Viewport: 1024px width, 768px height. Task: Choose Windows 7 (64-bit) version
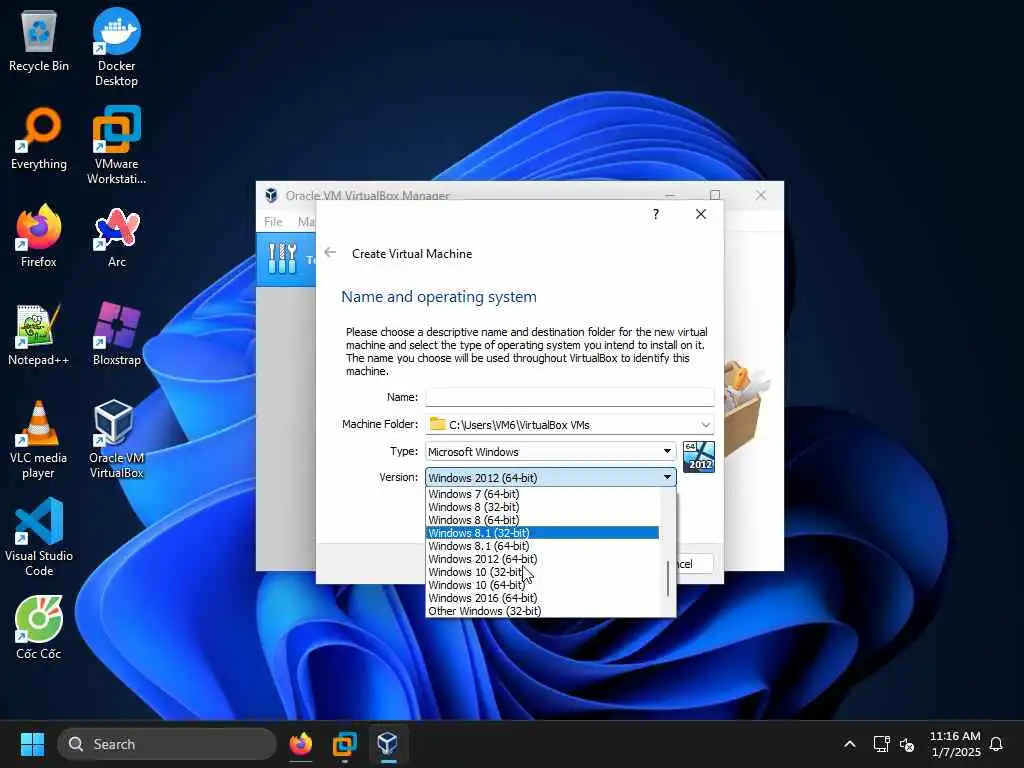(x=542, y=494)
